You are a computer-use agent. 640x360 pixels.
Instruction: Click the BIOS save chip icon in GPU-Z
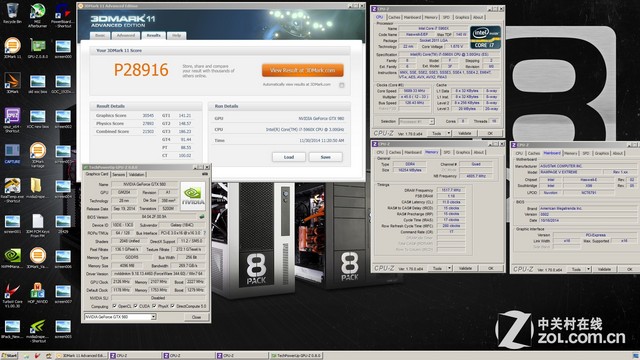(x=201, y=217)
